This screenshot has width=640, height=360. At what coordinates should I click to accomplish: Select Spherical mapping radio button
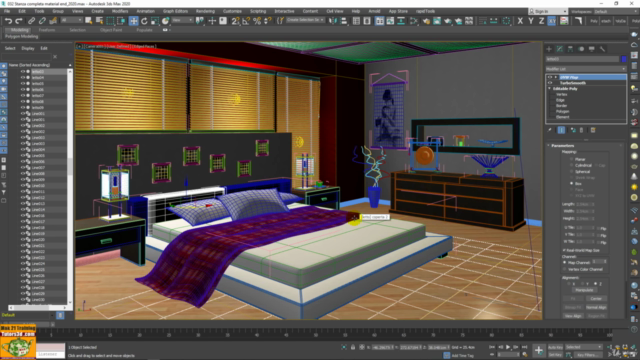click(x=571, y=171)
